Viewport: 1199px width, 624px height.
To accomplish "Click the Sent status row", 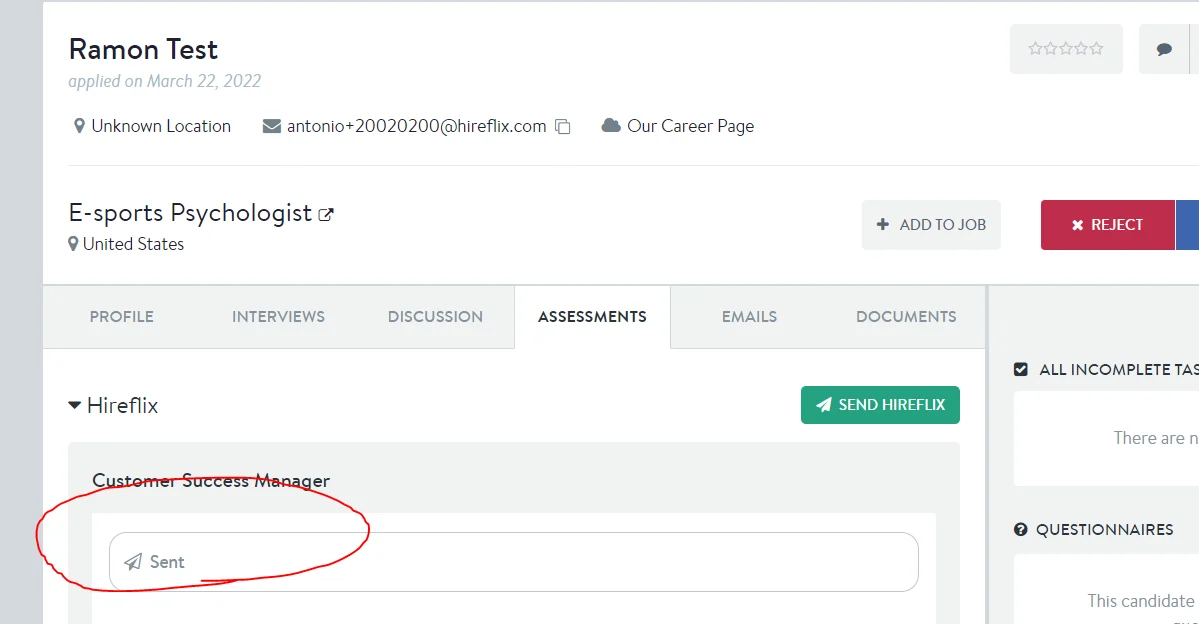I will [514, 562].
